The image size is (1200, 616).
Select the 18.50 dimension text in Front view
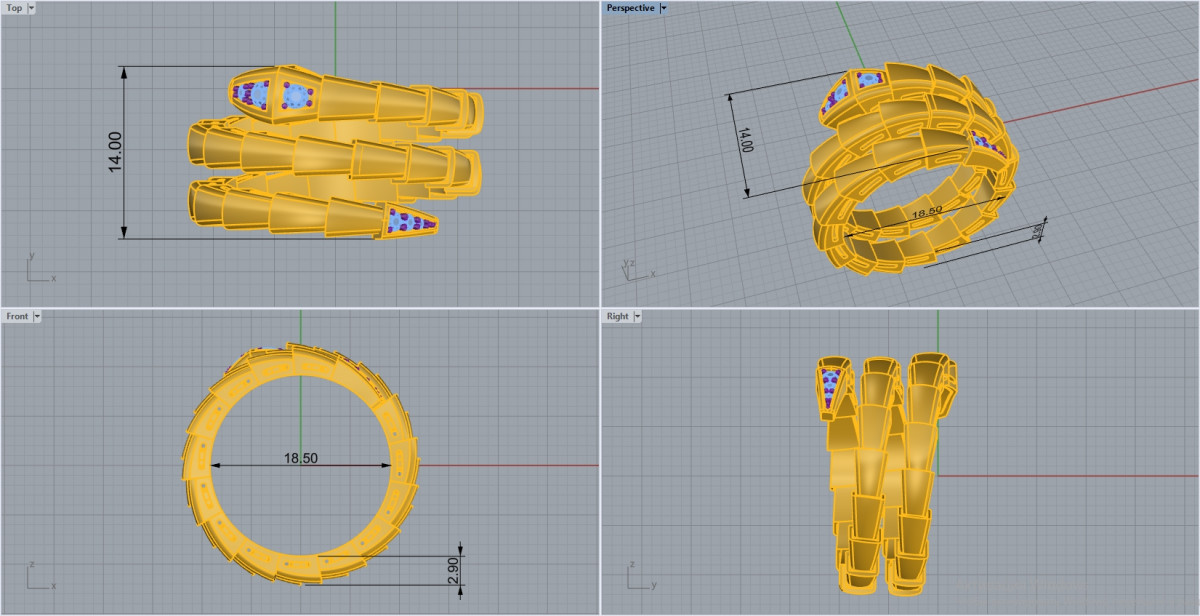(301, 458)
